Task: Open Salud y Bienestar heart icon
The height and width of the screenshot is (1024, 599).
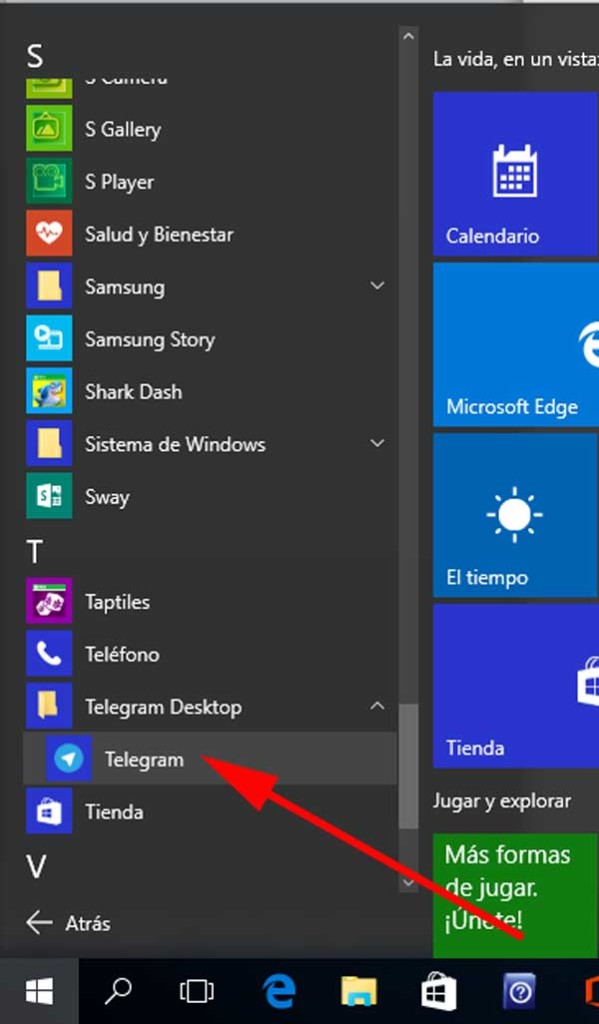Action: pyautogui.click(x=49, y=234)
